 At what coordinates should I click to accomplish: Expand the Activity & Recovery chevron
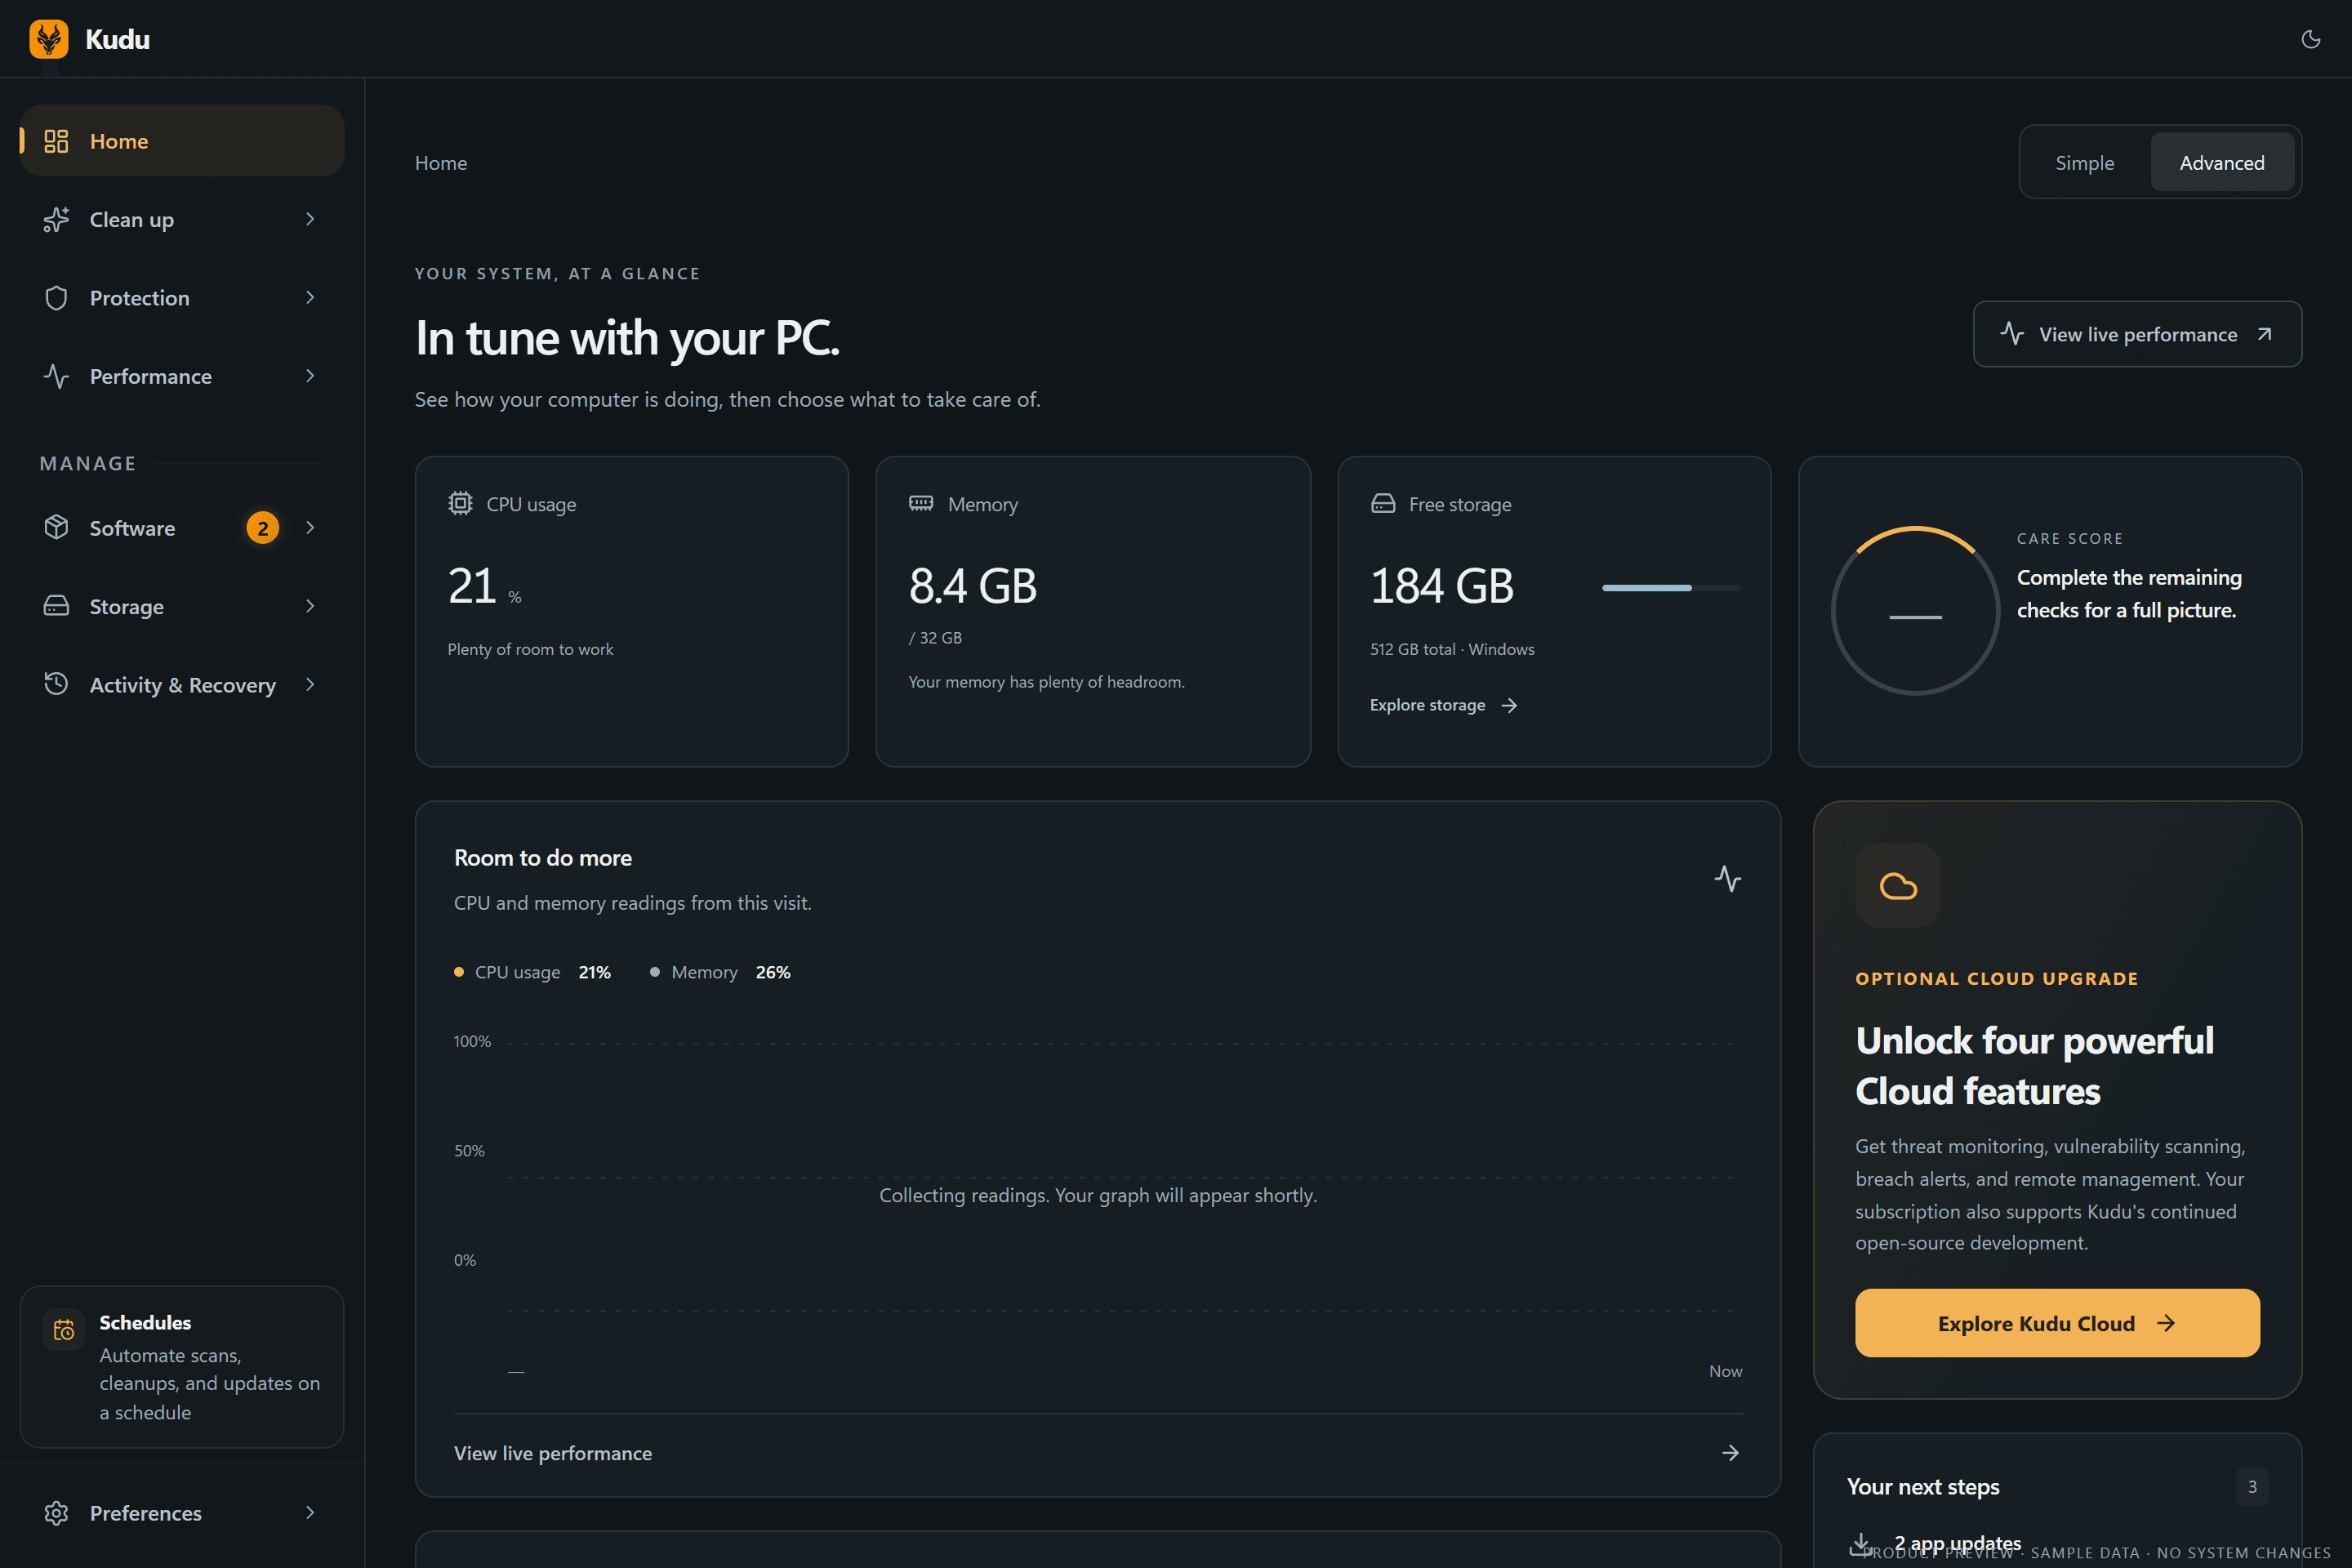[310, 684]
